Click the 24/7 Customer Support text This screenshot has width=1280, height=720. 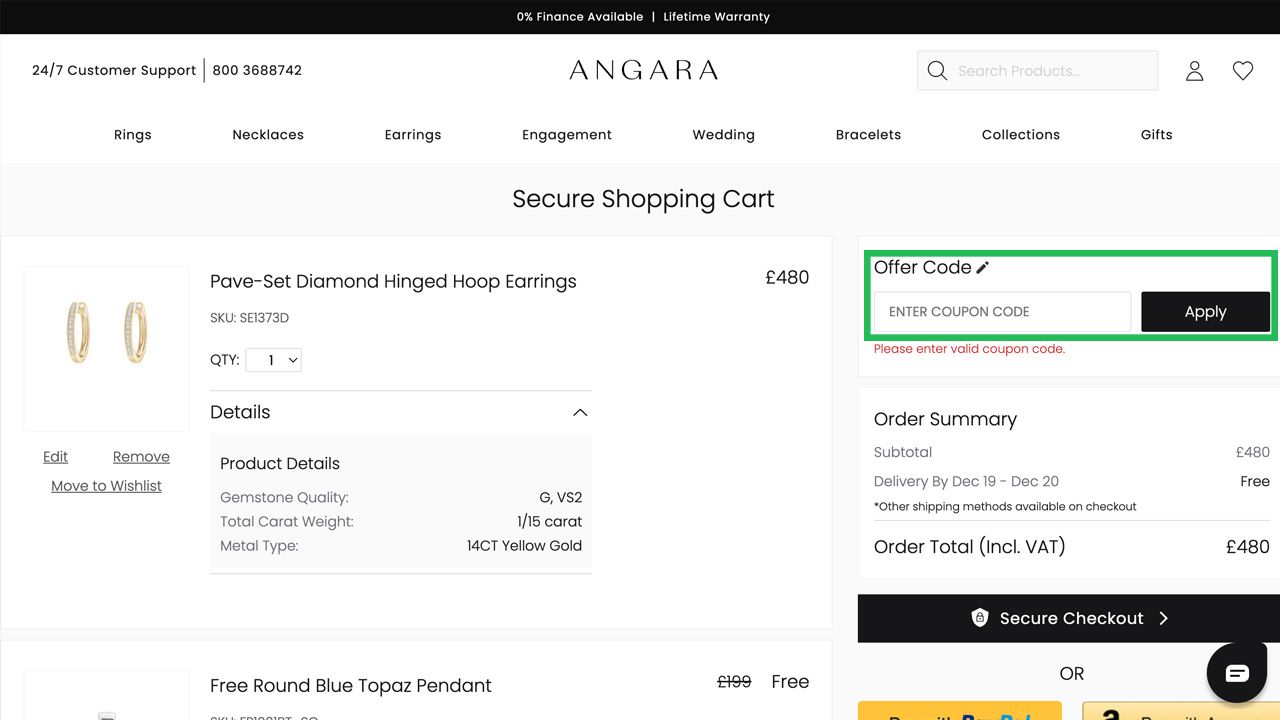click(x=114, y=70)
